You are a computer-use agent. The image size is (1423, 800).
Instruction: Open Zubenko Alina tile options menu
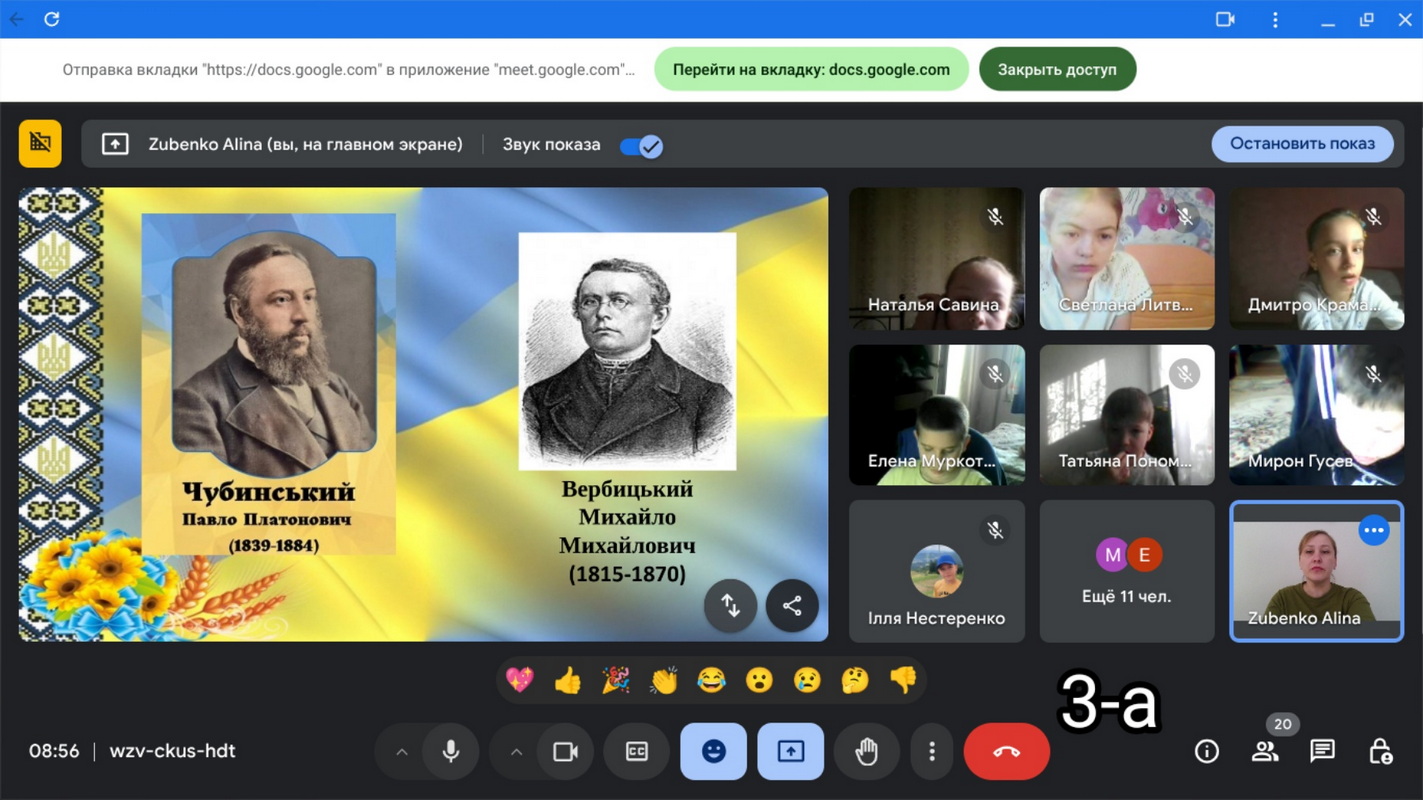pos(1374,530)
